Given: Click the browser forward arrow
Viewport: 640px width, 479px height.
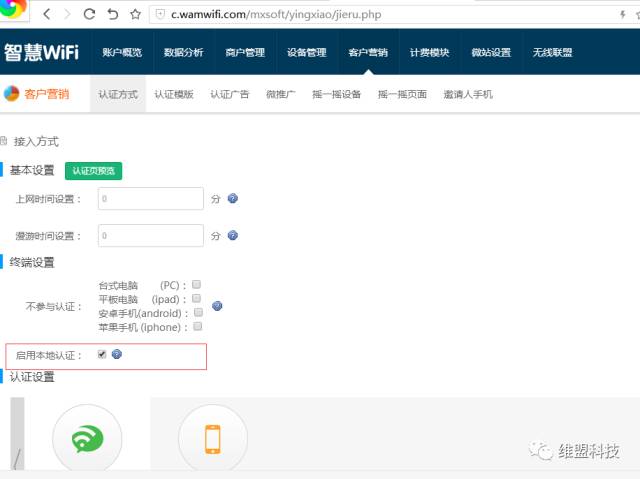Looking at the screenshot, I should pos(69,14).
